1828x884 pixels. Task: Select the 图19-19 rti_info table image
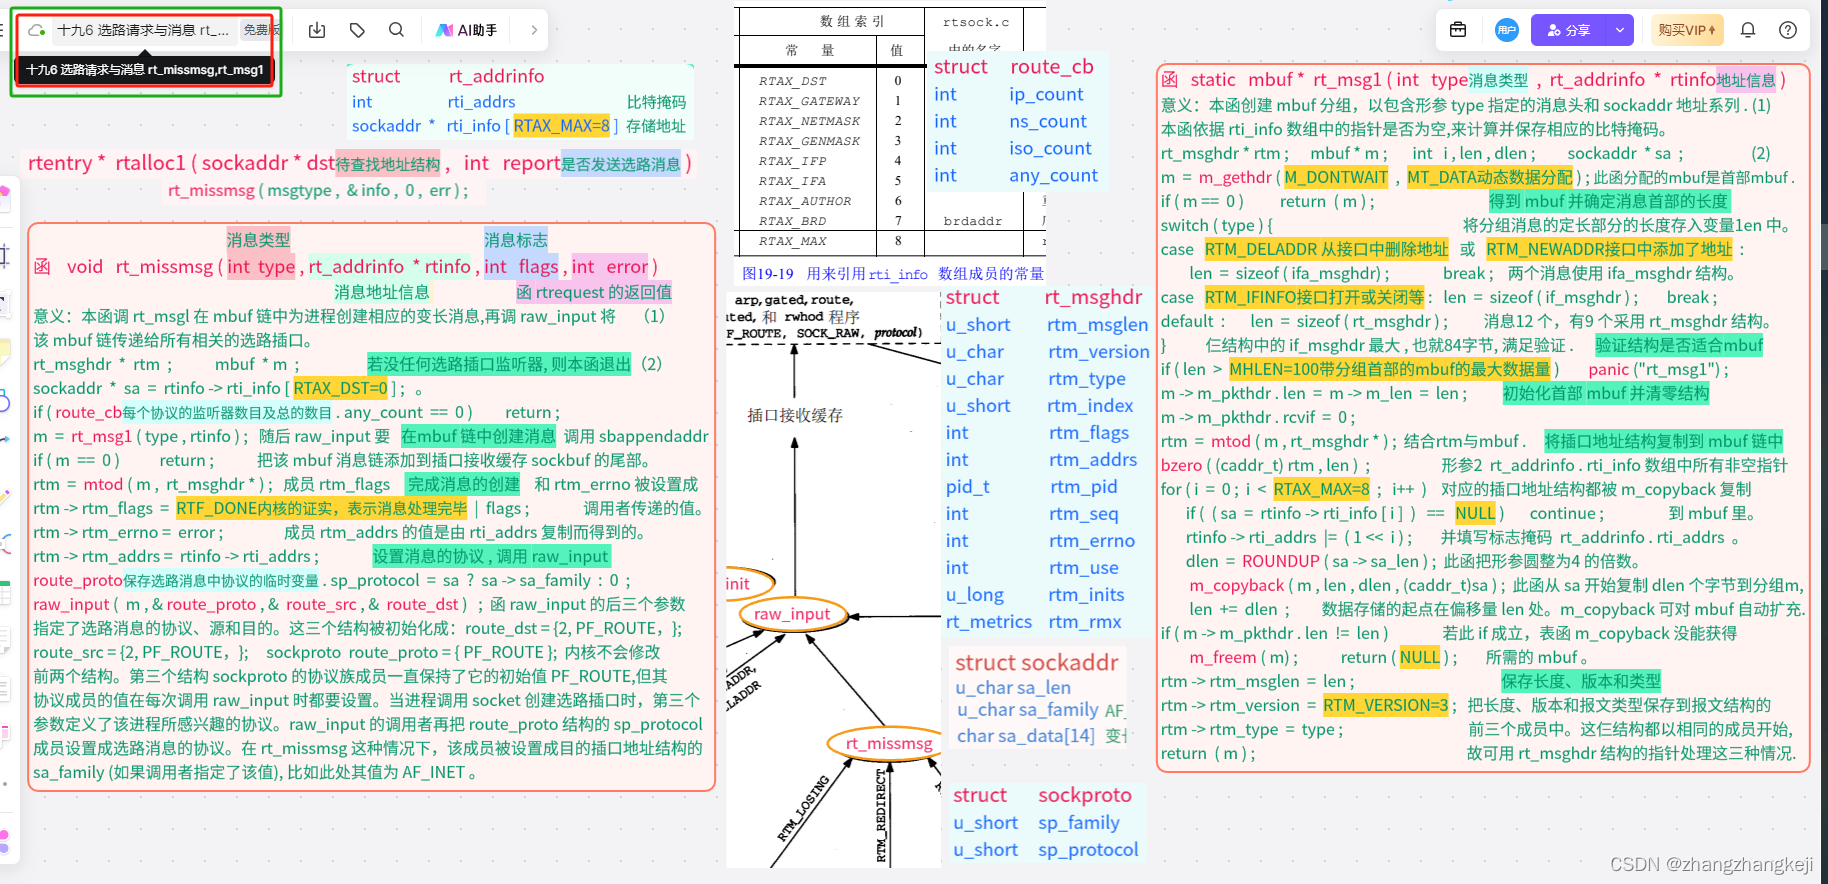click(890, 146)
